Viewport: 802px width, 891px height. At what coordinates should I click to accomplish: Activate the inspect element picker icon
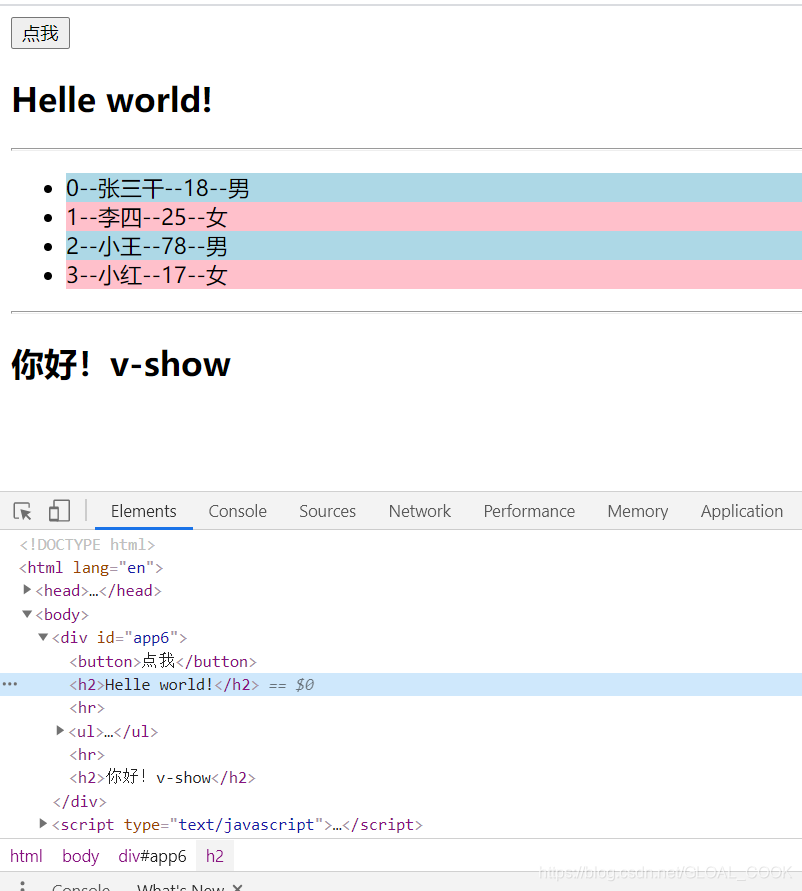click(x=23, y=511)
